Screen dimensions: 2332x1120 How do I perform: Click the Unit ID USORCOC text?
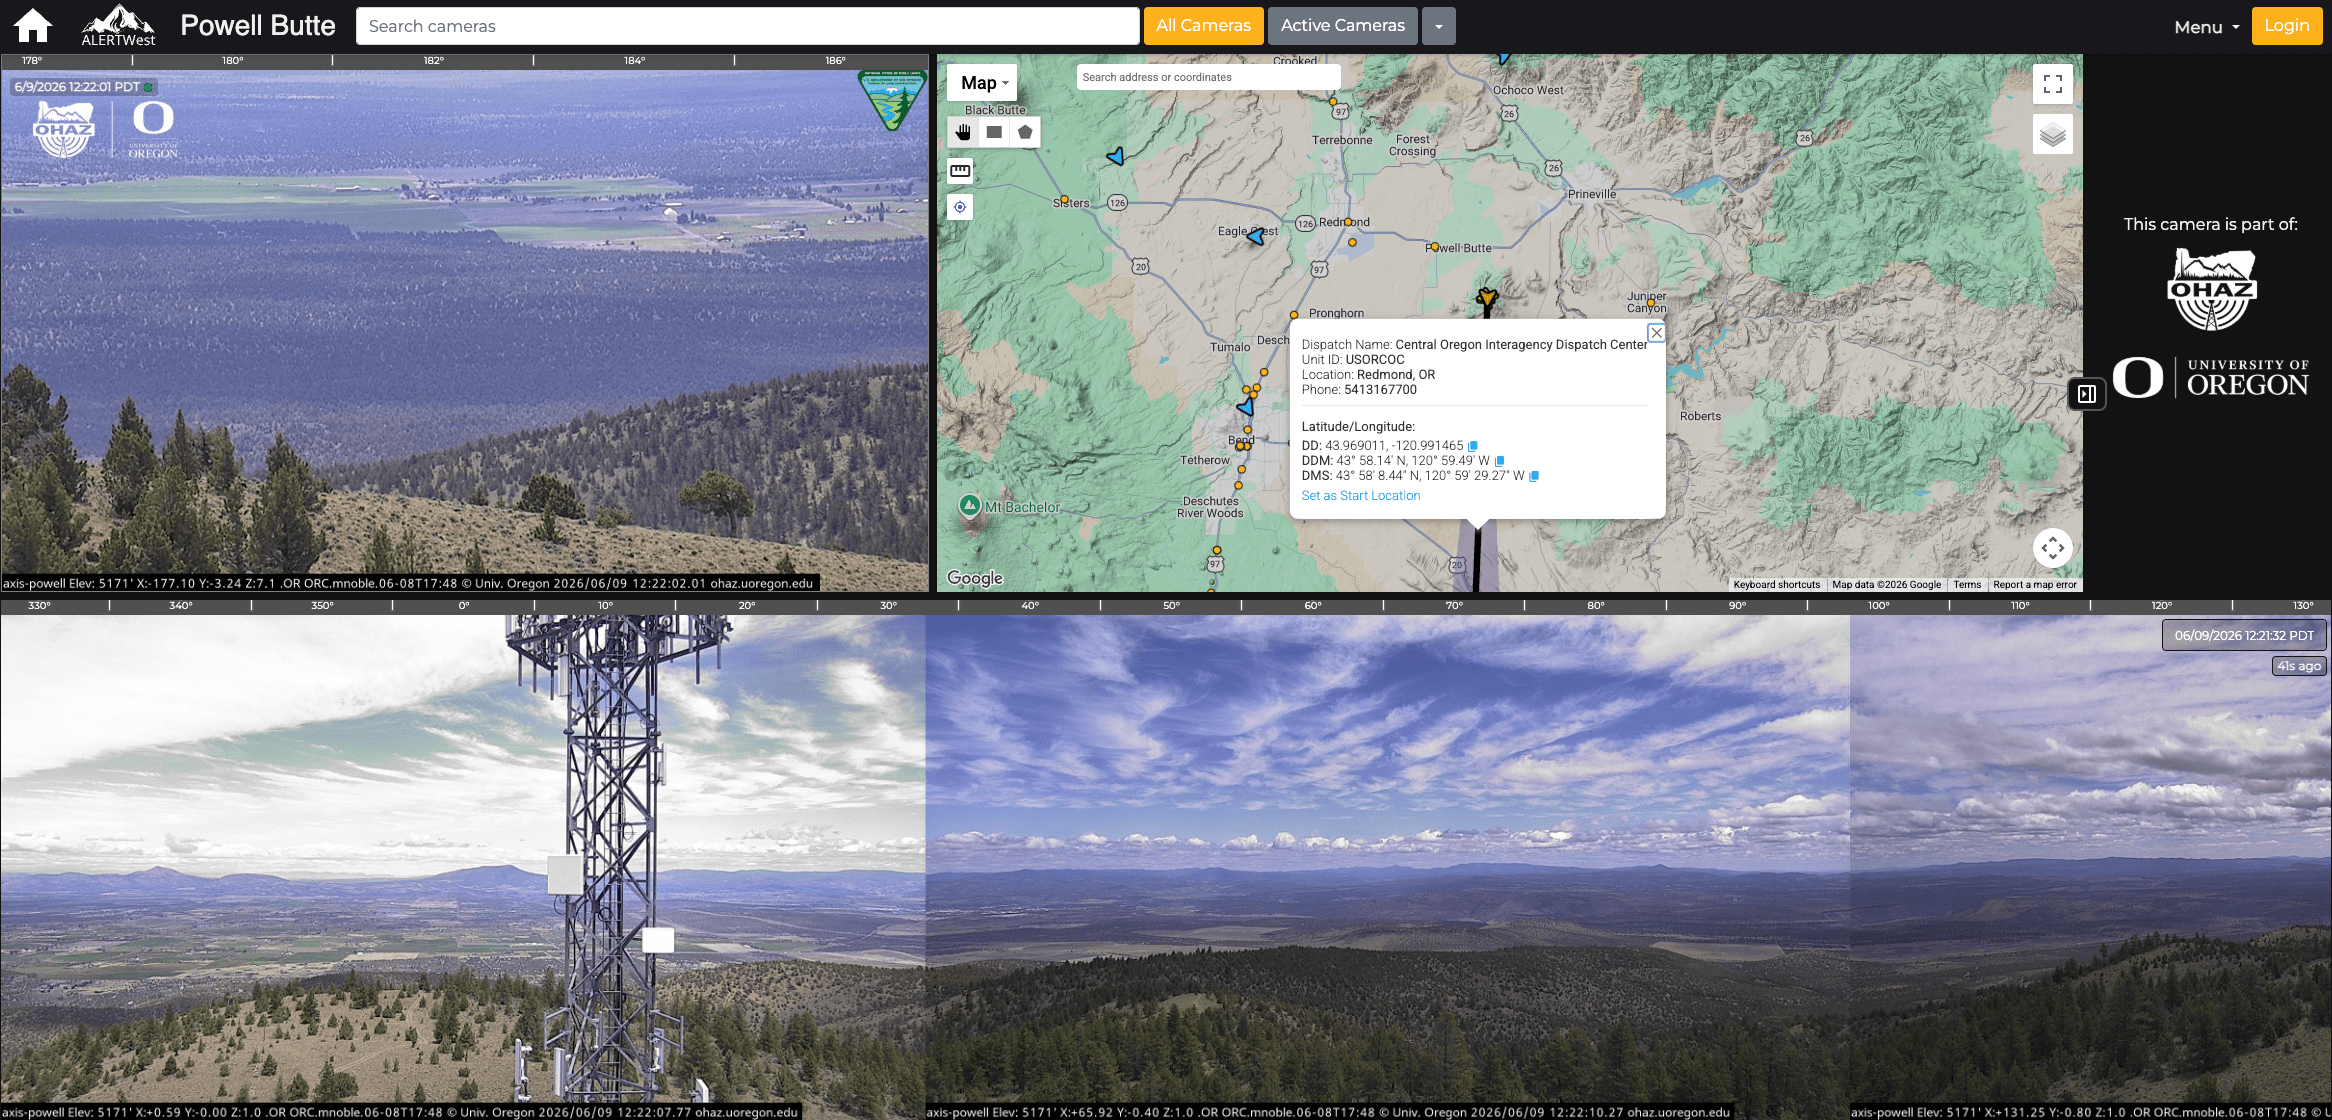pos(1353,360)
